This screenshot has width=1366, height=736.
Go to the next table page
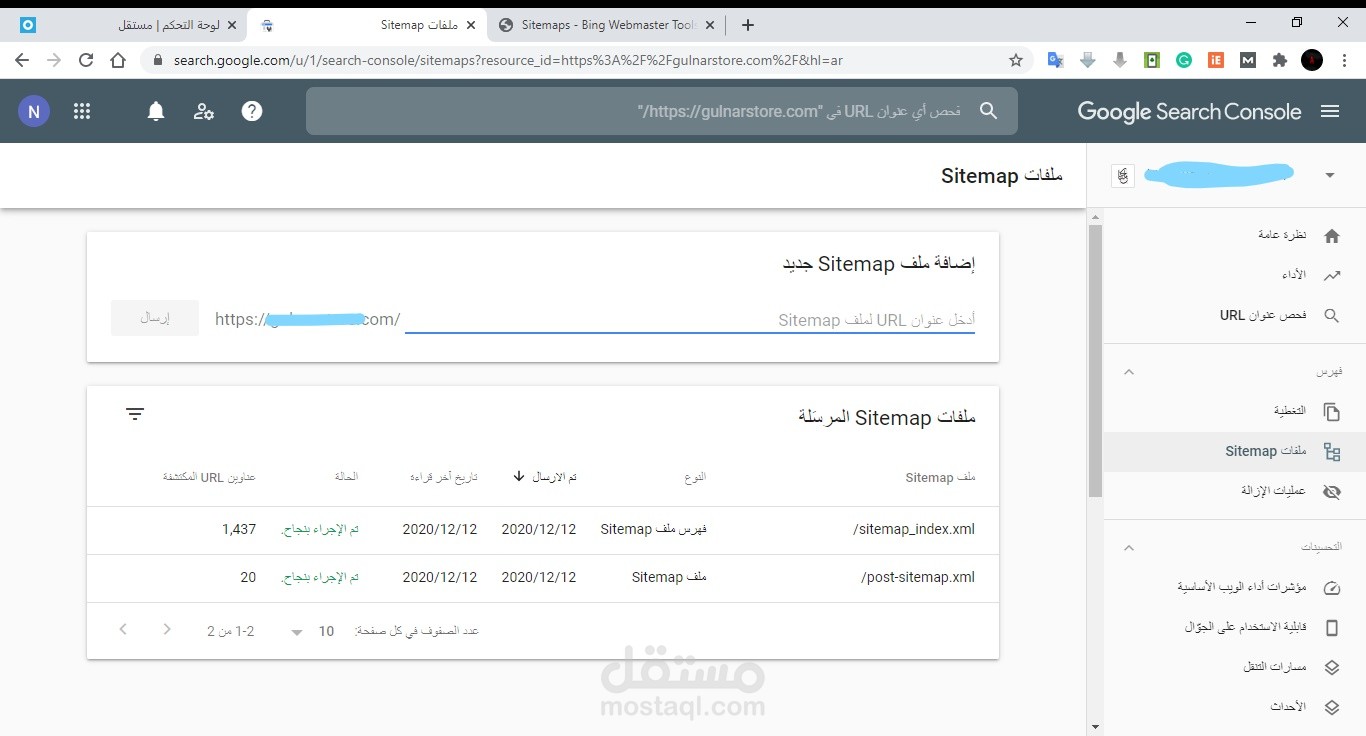[167, 630]
